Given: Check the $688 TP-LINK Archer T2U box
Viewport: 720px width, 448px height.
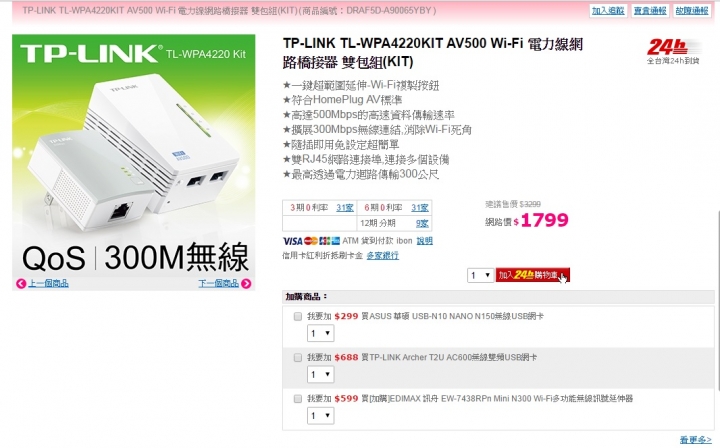Looking at the screenshot, I should [x=298, y=357].
